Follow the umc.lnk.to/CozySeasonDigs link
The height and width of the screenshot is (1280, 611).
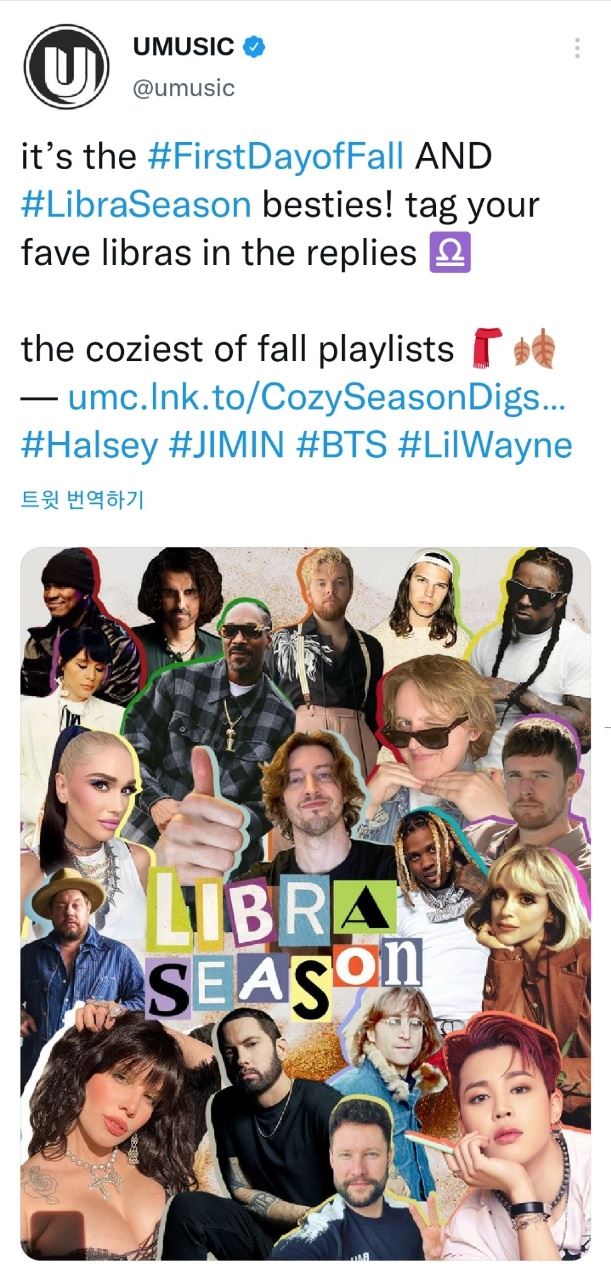pyautogui.click(x=317, y=398)
